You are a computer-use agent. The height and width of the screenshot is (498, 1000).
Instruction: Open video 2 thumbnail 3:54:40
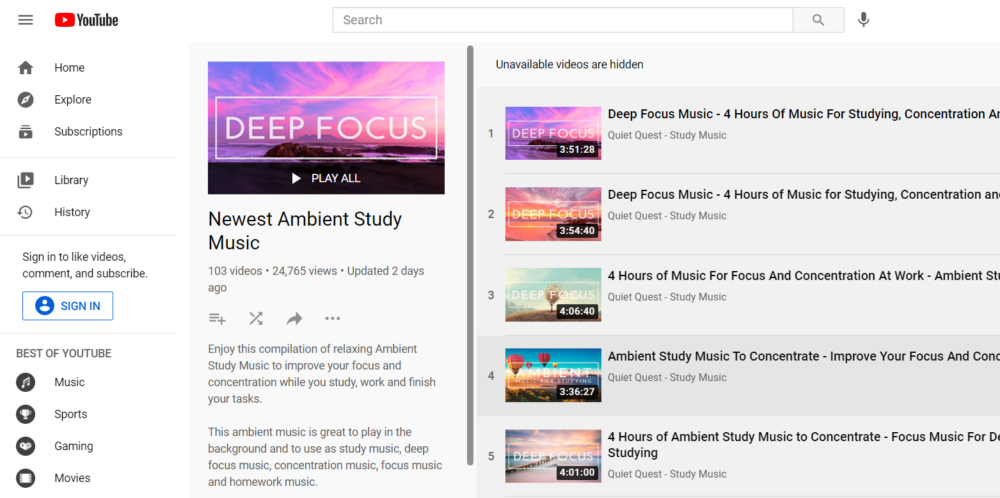click(553, 214)
